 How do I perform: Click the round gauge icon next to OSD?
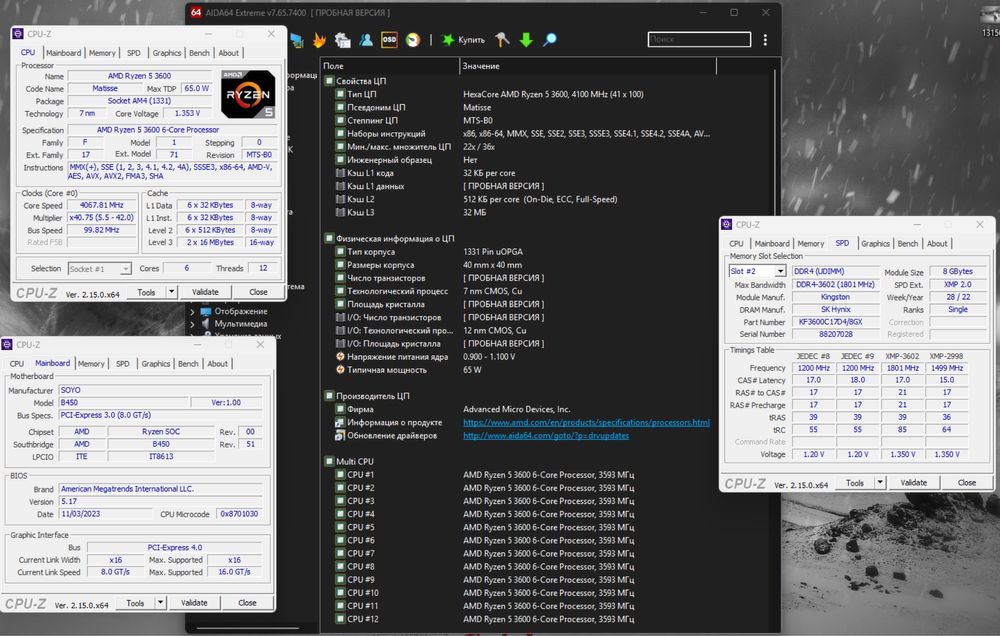pos(413,40)
